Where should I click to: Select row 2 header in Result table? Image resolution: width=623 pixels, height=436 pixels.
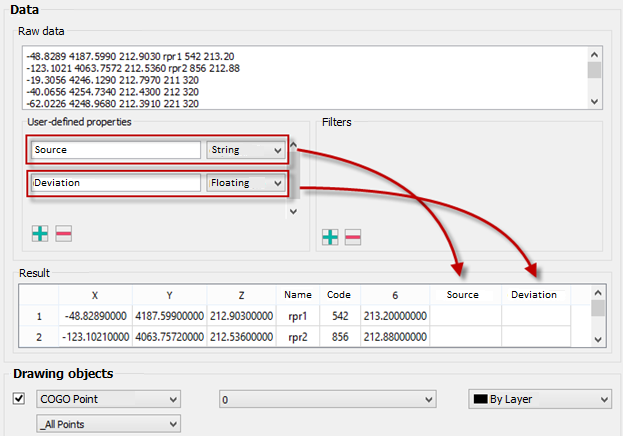coord(40,338)
